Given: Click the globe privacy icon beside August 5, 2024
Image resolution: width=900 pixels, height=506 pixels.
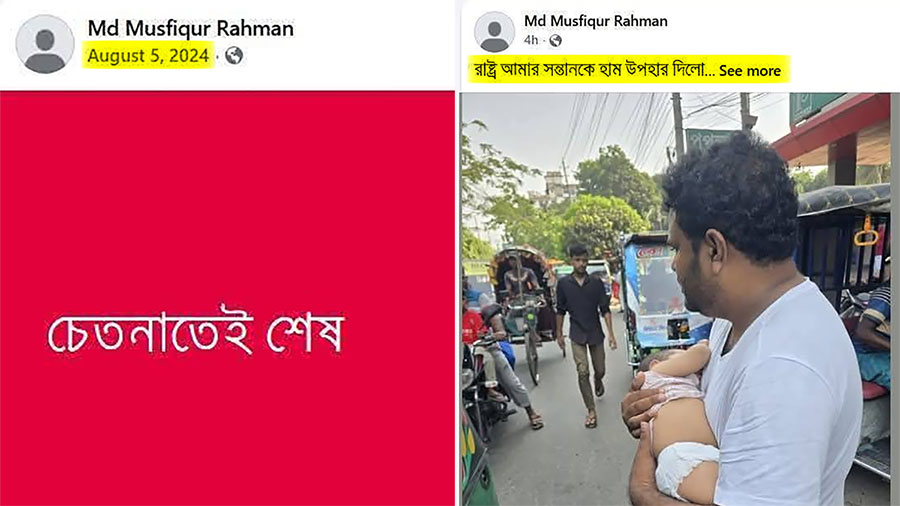Looking at the screenshot, I should coord(234,56).
